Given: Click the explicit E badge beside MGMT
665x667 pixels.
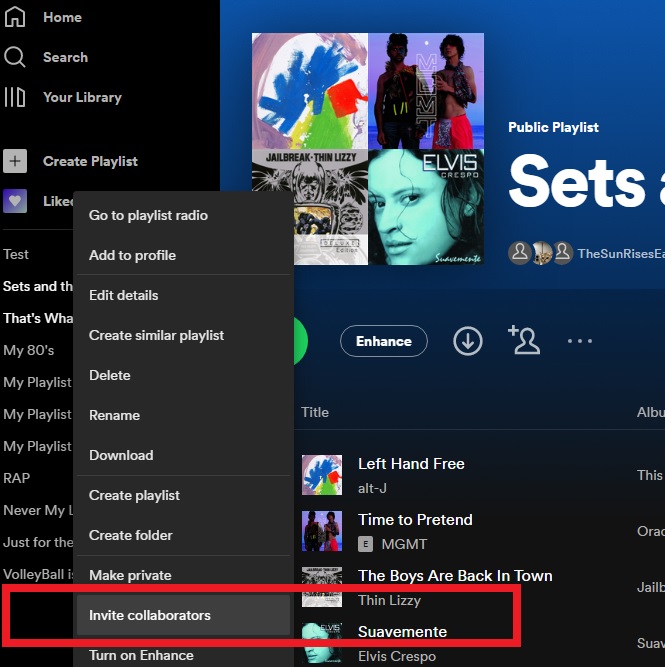Looking at the screenshot, I should tap(365, 544).
